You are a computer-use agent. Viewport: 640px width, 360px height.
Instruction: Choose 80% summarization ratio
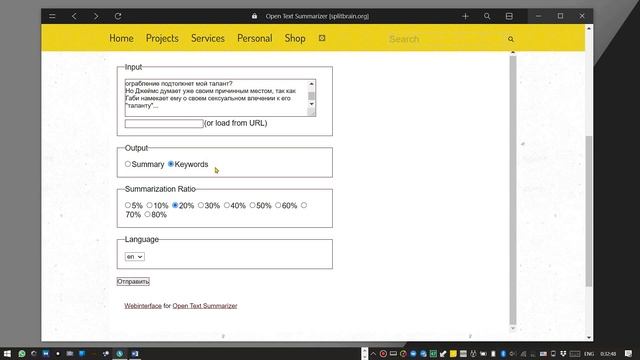[147, 214]
